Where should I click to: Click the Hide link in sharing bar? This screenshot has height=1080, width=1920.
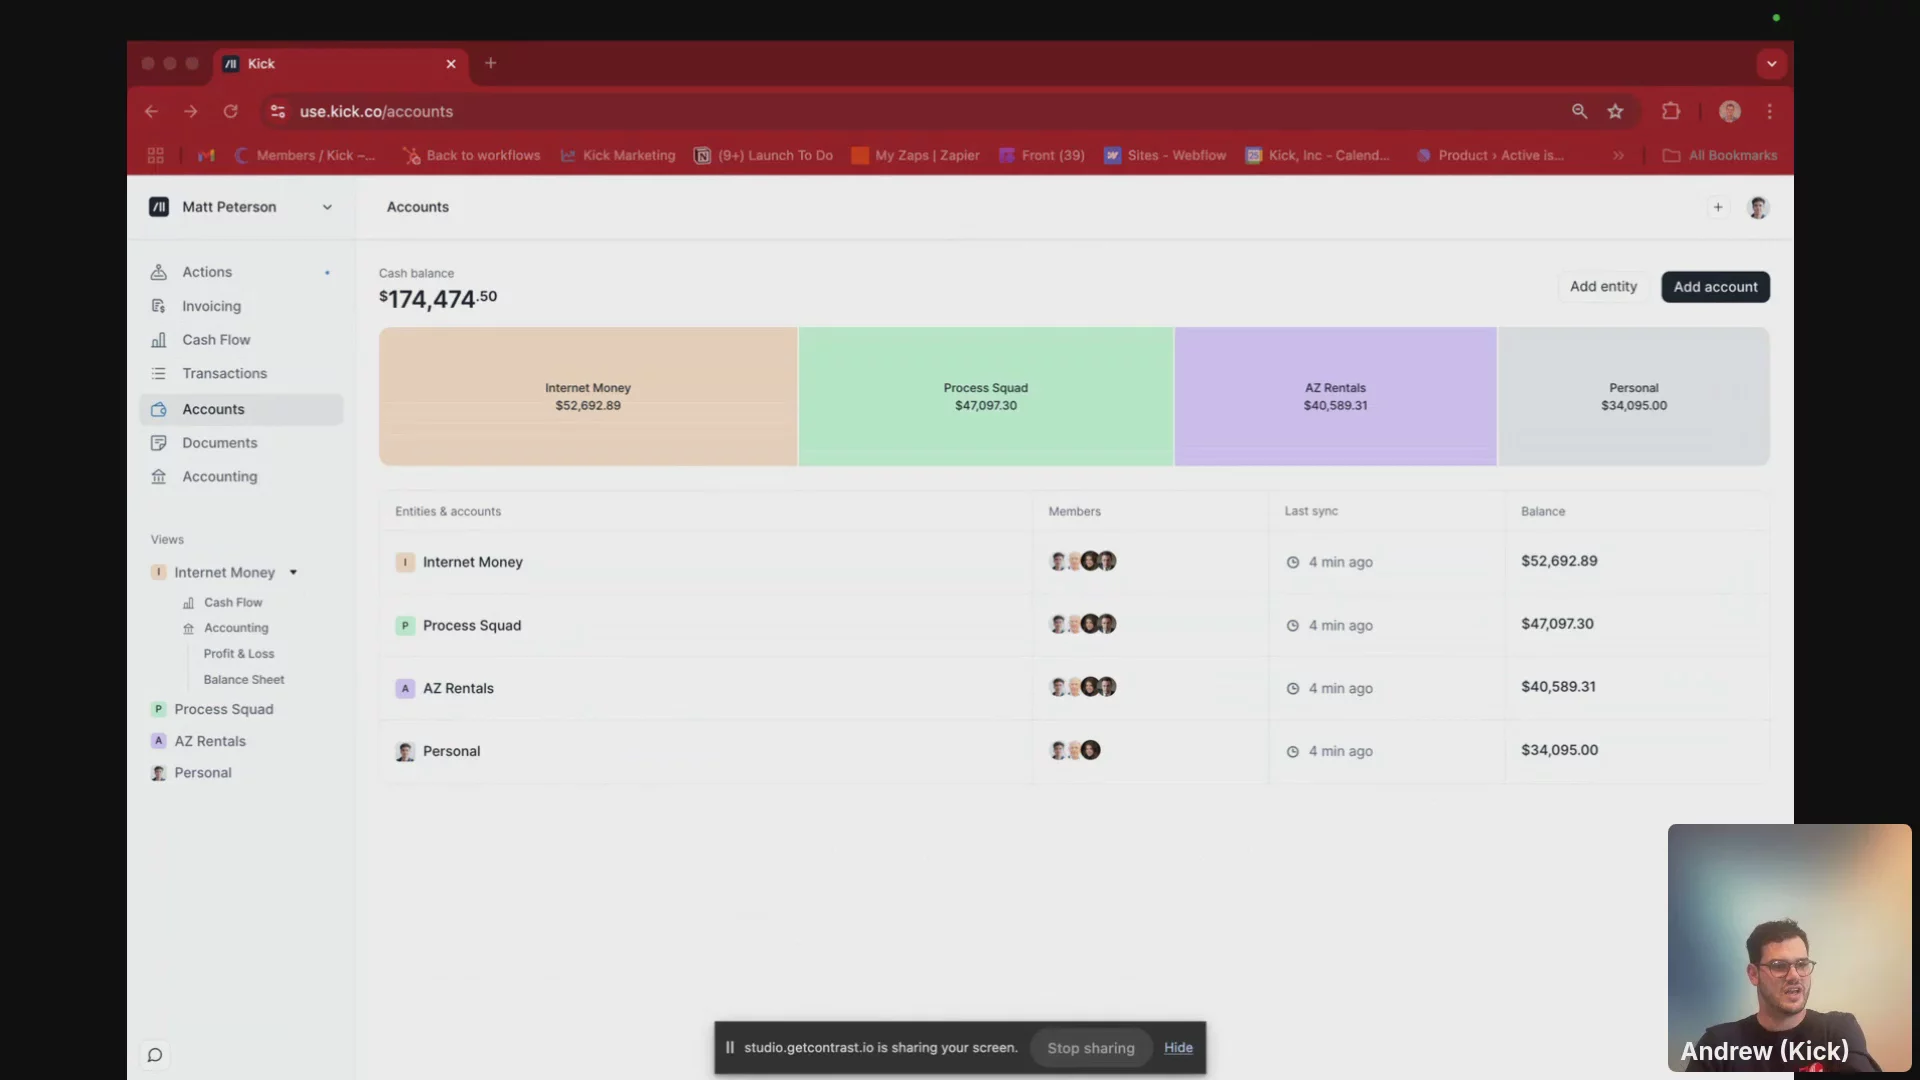click(1178, 1048)
